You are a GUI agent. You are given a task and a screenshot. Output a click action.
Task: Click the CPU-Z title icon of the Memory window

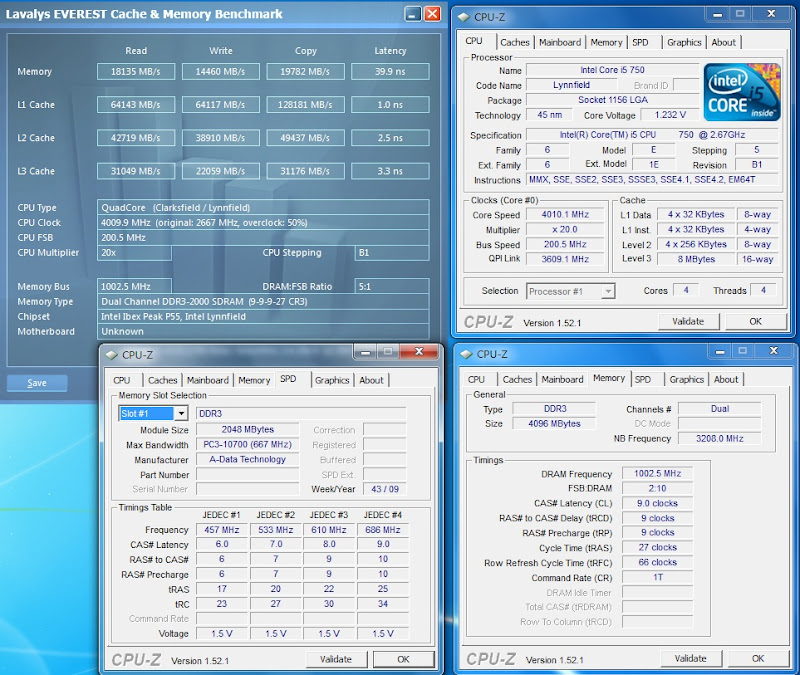(x=466, y=354)
